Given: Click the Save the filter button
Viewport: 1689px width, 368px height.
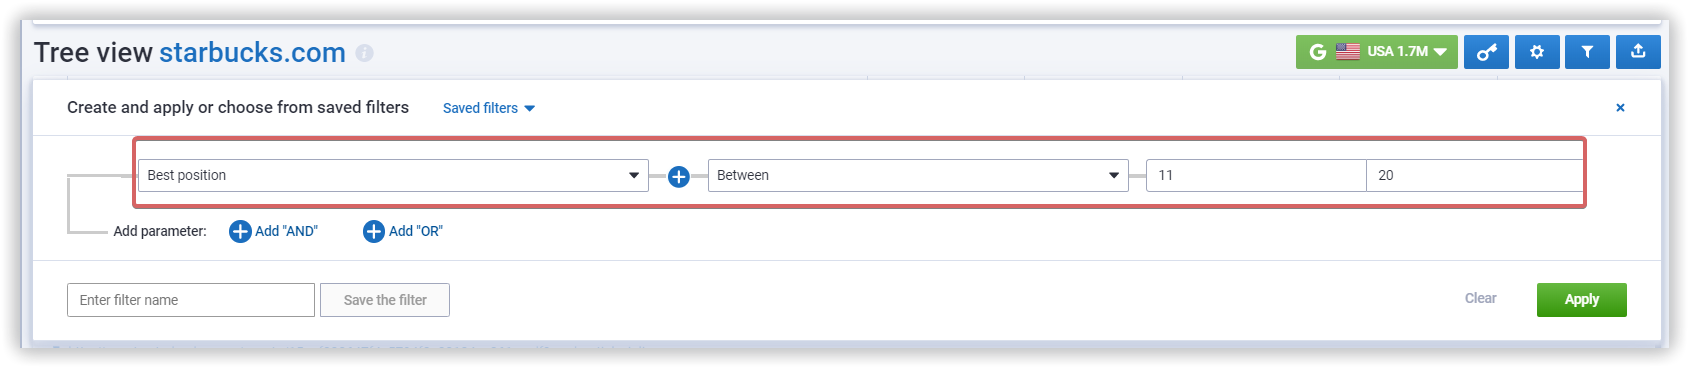Looking at the screenshot, I should 385,300.
